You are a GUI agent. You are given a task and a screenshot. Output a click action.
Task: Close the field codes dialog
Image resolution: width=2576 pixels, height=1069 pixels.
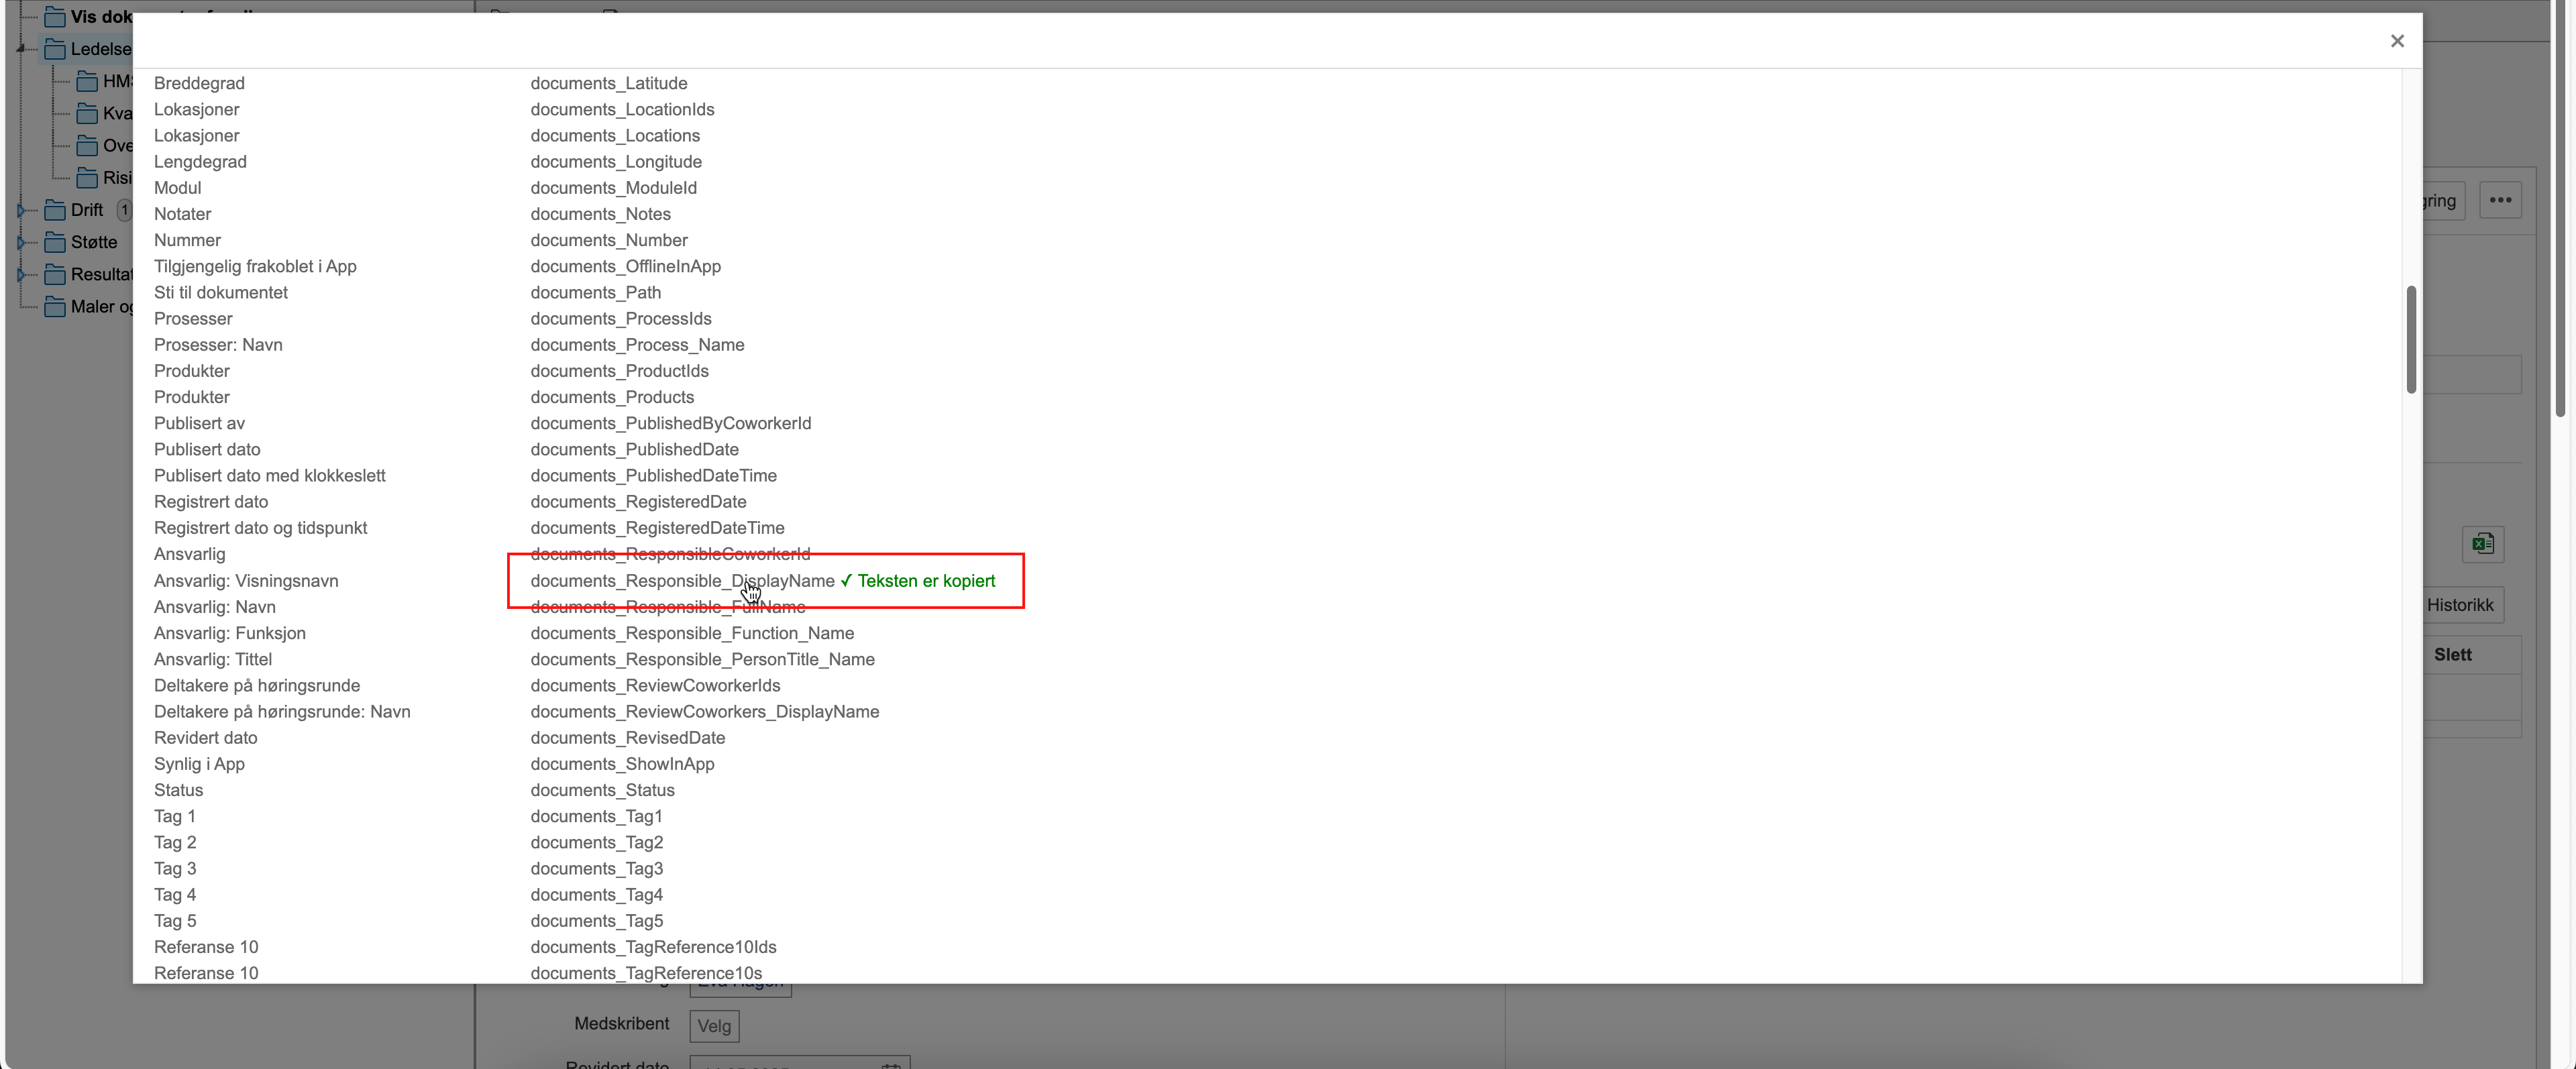[2397, 41]
